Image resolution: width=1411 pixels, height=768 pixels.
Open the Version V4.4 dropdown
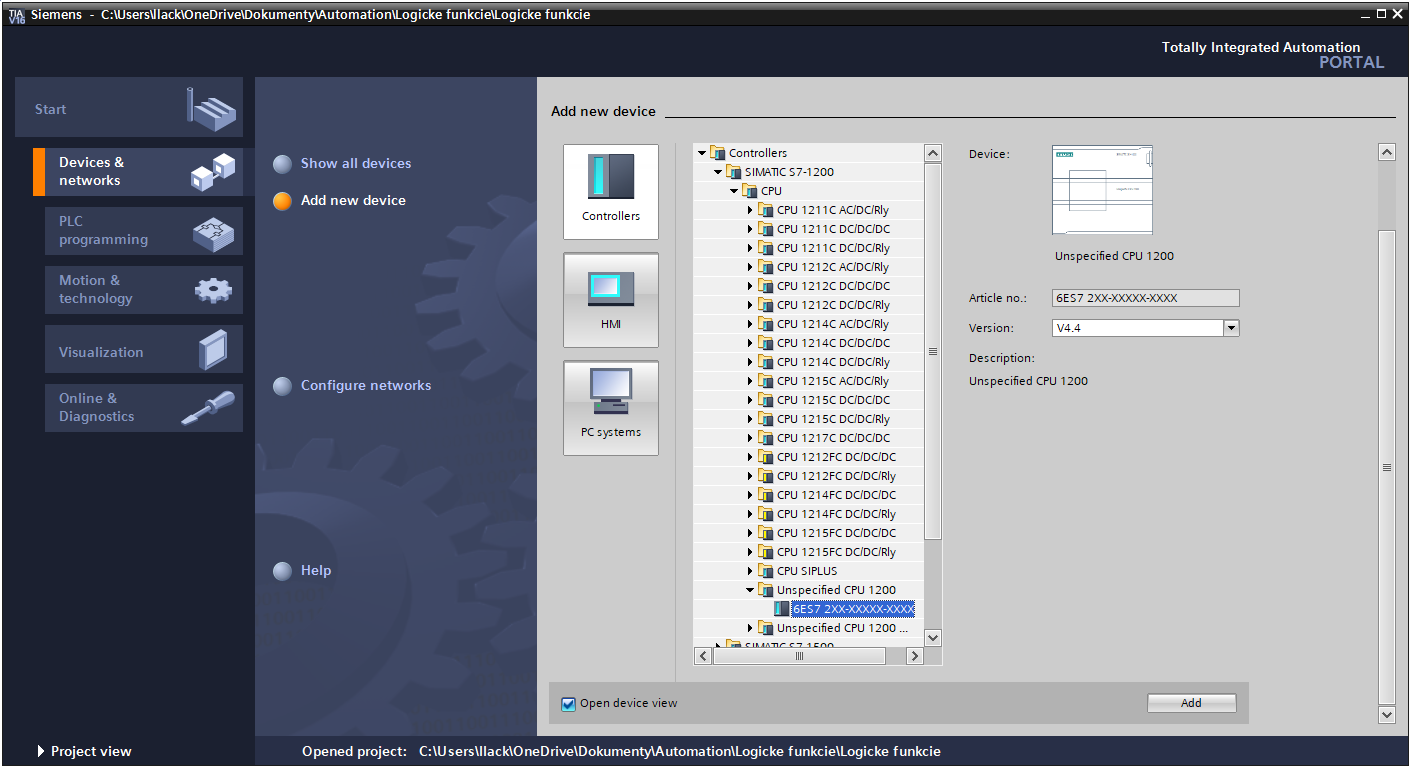pos(1231,328)
